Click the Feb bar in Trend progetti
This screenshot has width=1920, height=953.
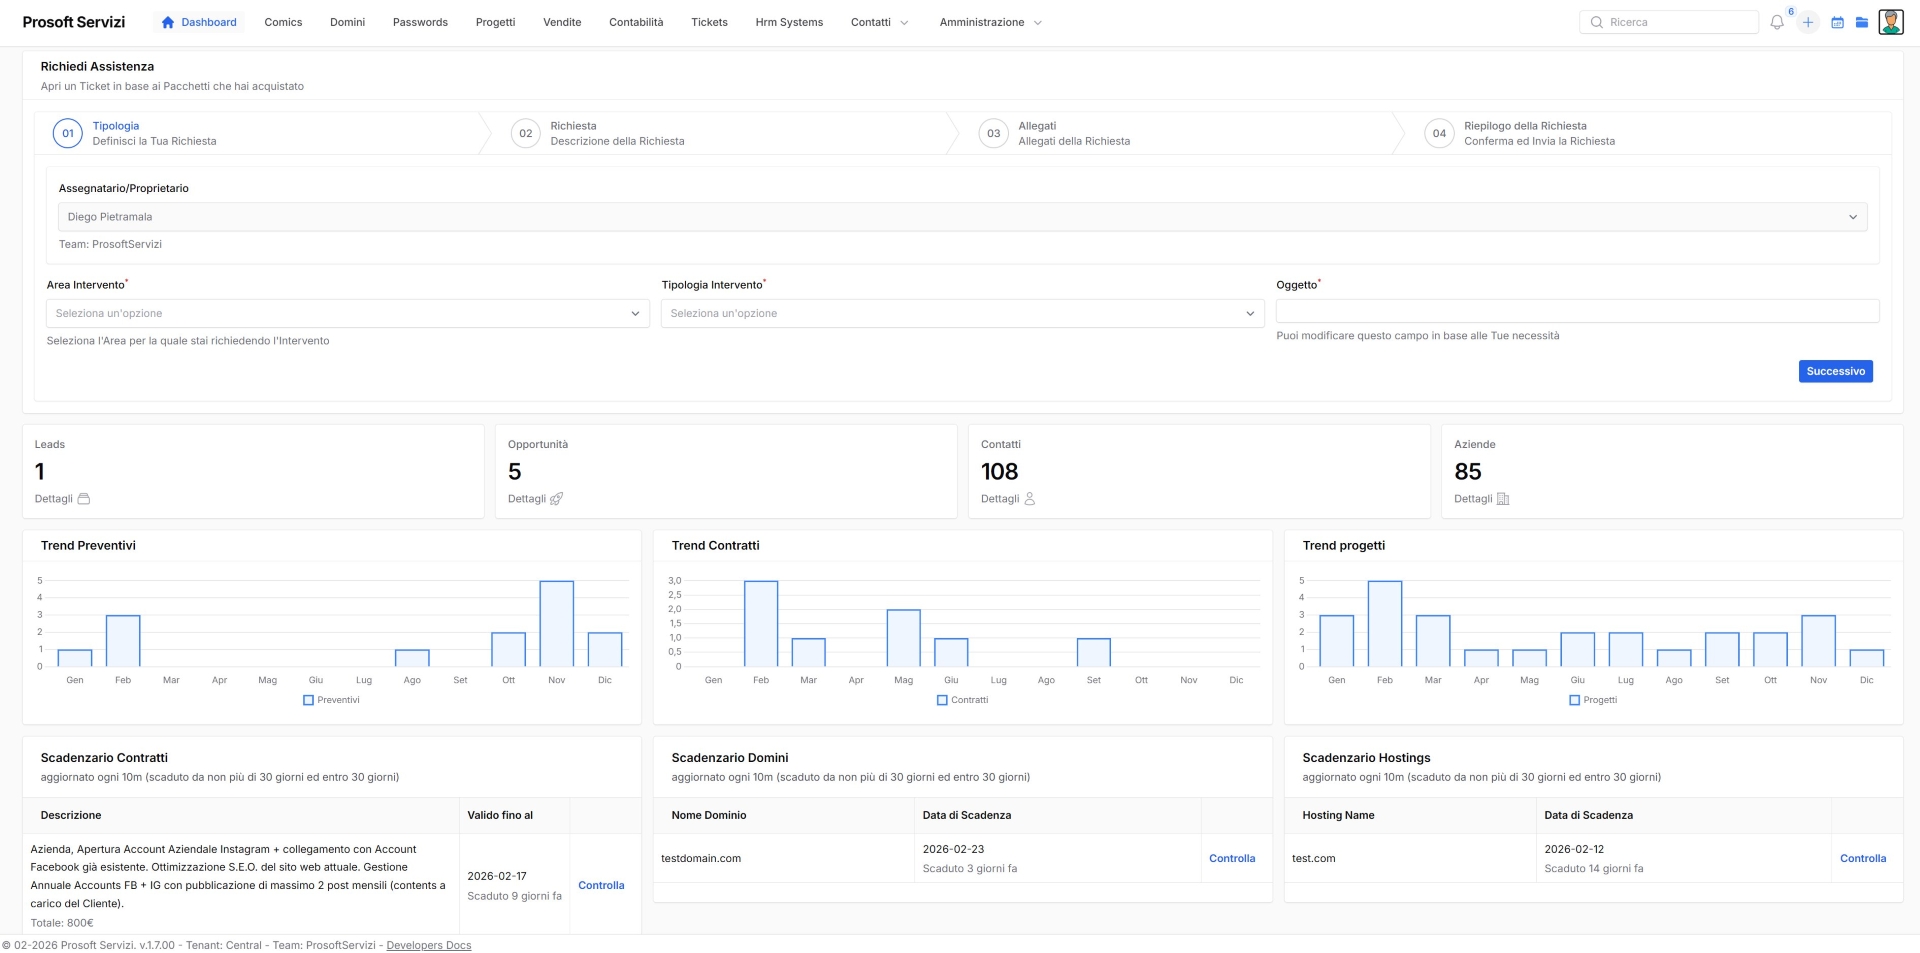pyautogui.click(x=1385, y=624)
